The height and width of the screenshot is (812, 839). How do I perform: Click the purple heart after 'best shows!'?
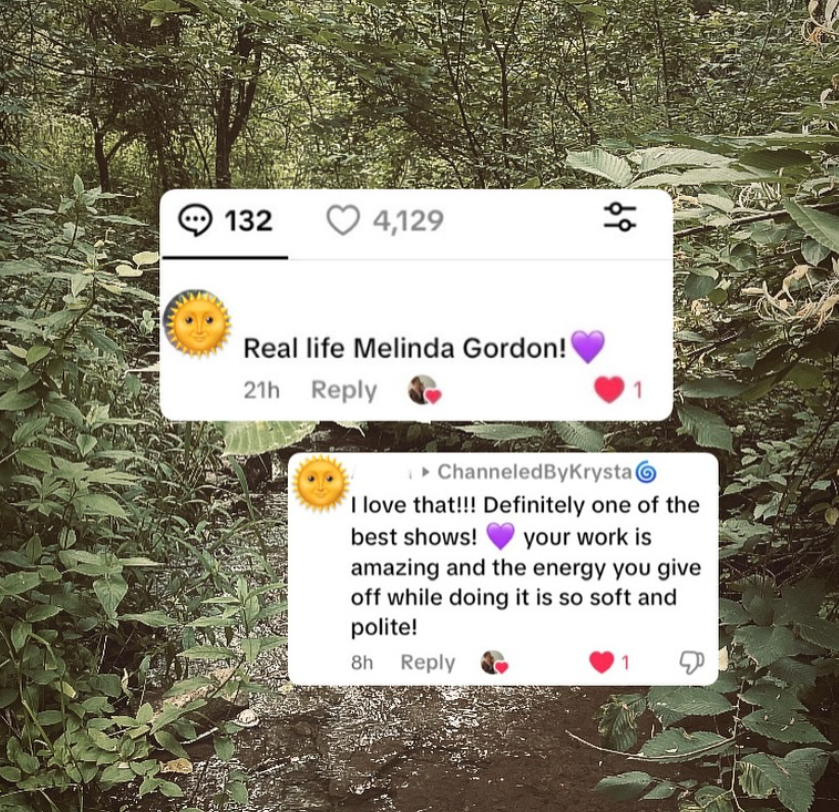click(500, 537)
